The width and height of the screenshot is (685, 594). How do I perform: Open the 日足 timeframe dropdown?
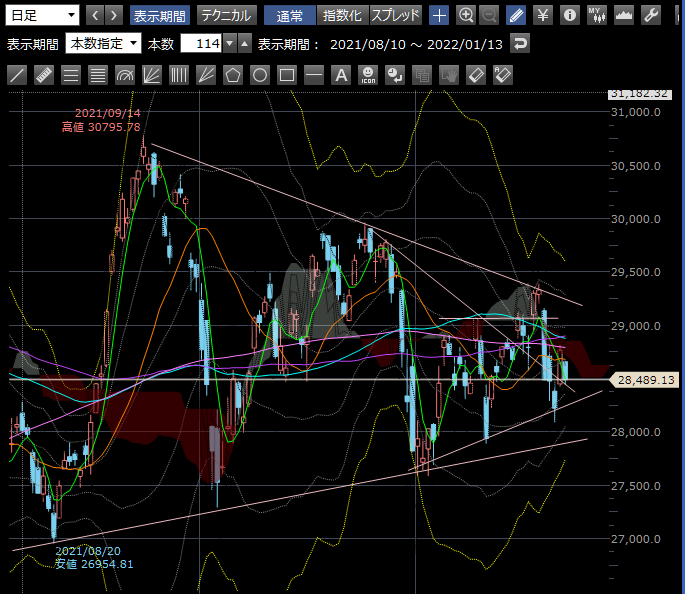pyautogui.click(x=42, y=15)
